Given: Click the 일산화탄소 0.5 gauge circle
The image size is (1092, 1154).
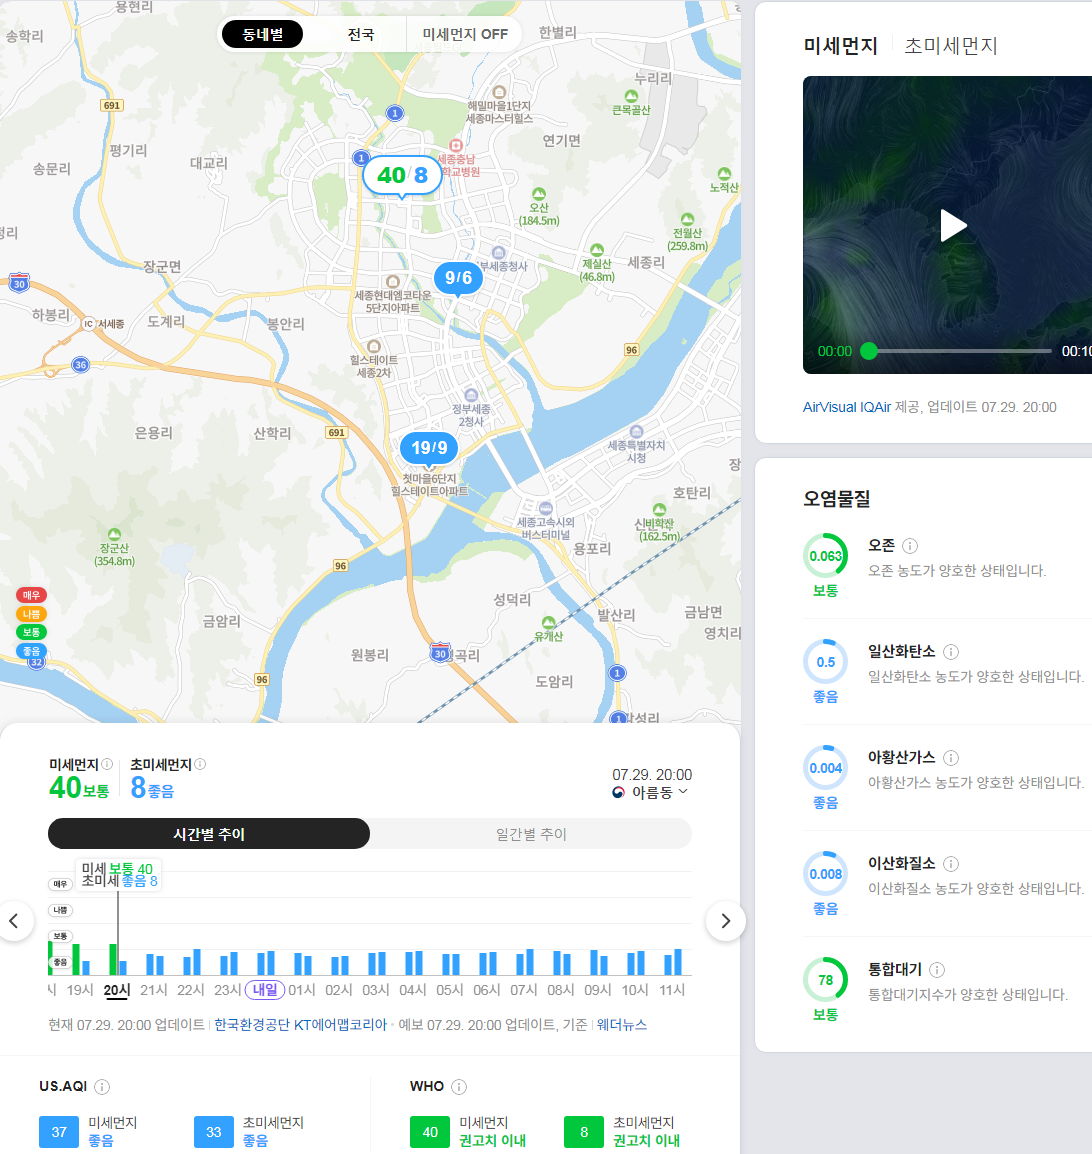Looking at the screenshot, I should point(825,662).
